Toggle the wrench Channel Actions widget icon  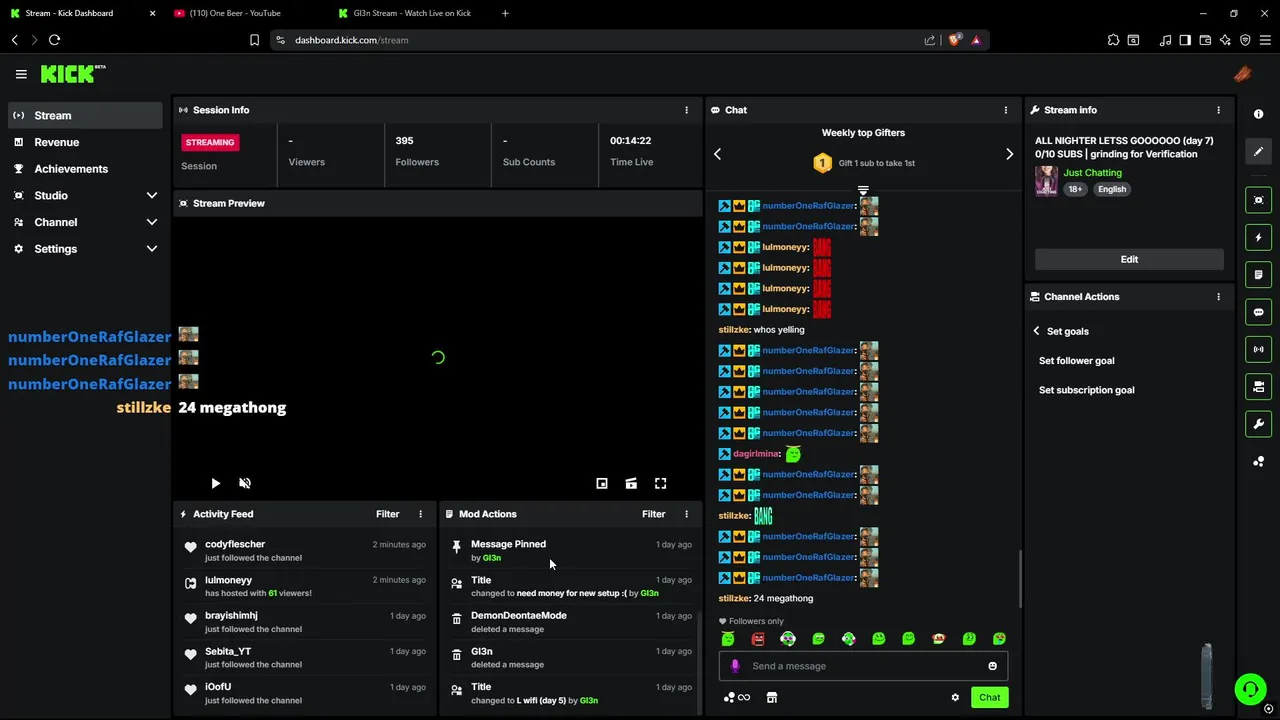coord(1258,424)
